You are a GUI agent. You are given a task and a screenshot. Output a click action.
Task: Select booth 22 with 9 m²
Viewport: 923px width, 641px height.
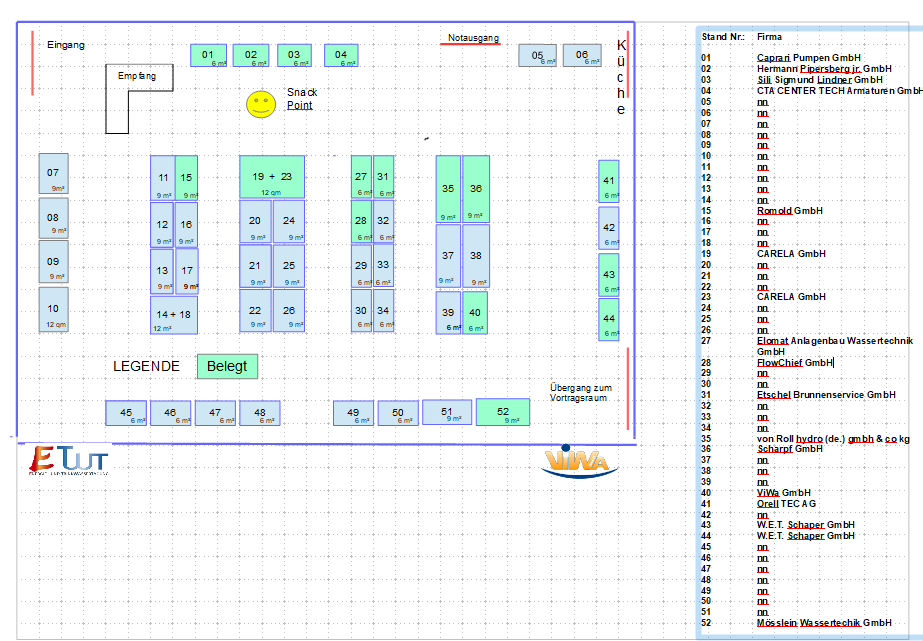click(255, 311)
